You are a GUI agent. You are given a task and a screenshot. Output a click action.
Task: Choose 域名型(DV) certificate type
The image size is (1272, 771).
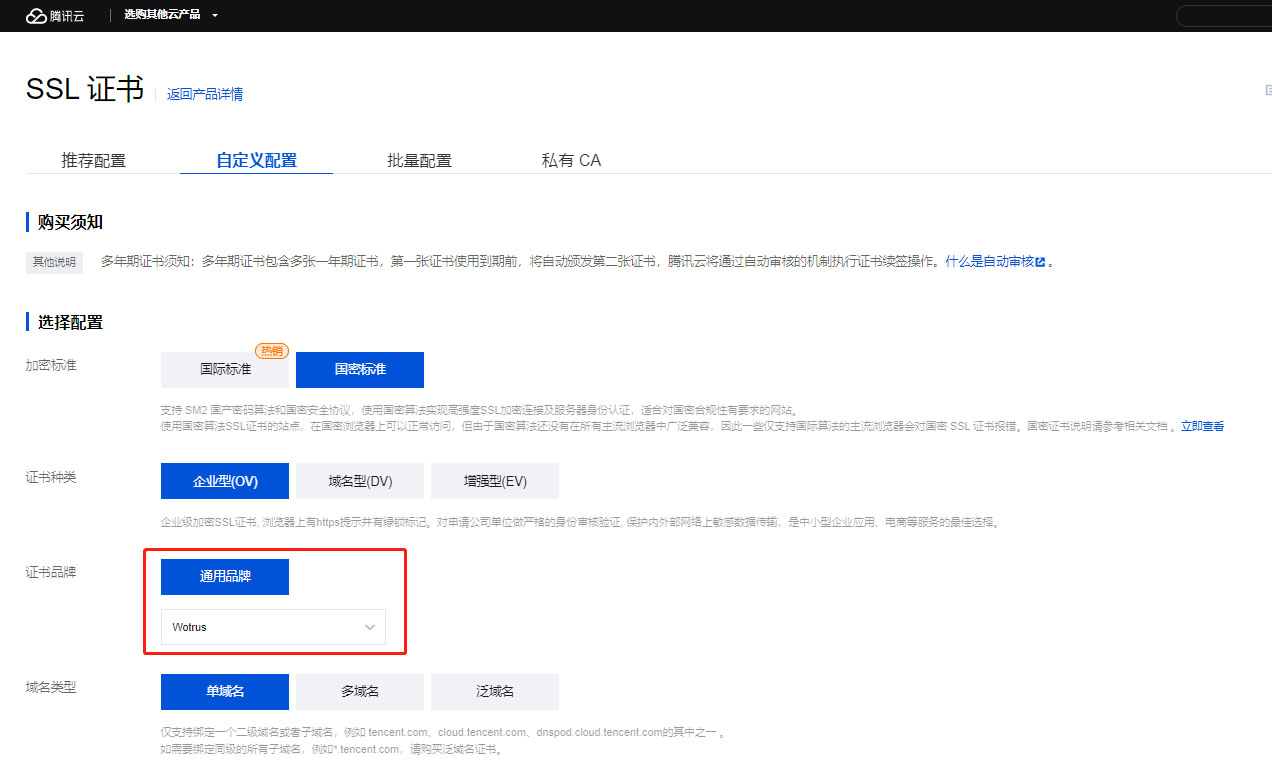pyautogui.click(x=360, y=481)
